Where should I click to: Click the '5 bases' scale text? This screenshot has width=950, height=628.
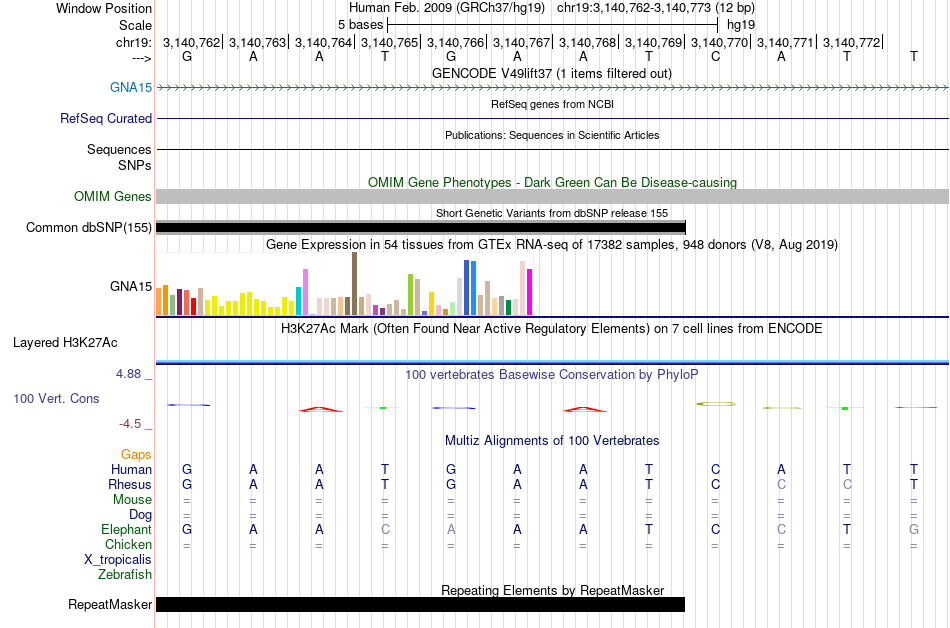tap(360, 25)
